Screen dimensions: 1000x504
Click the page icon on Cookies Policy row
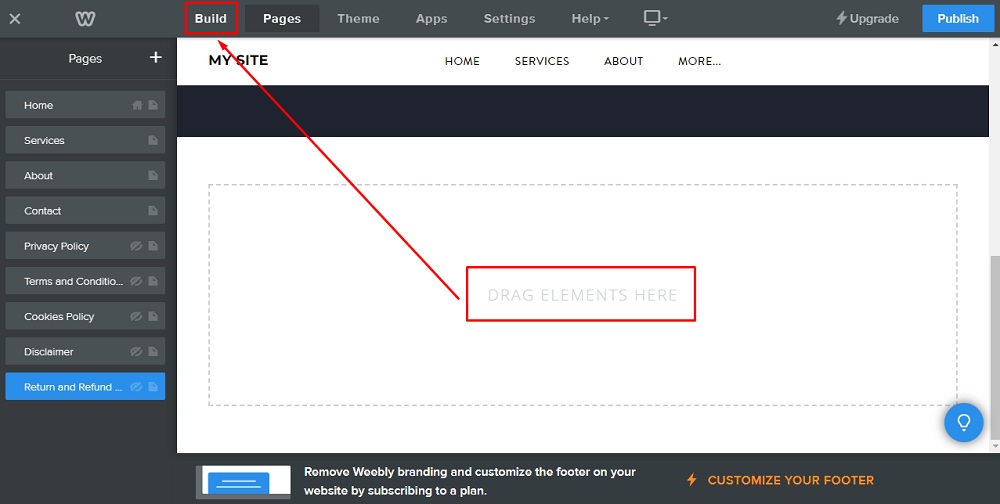coord(153,316)
